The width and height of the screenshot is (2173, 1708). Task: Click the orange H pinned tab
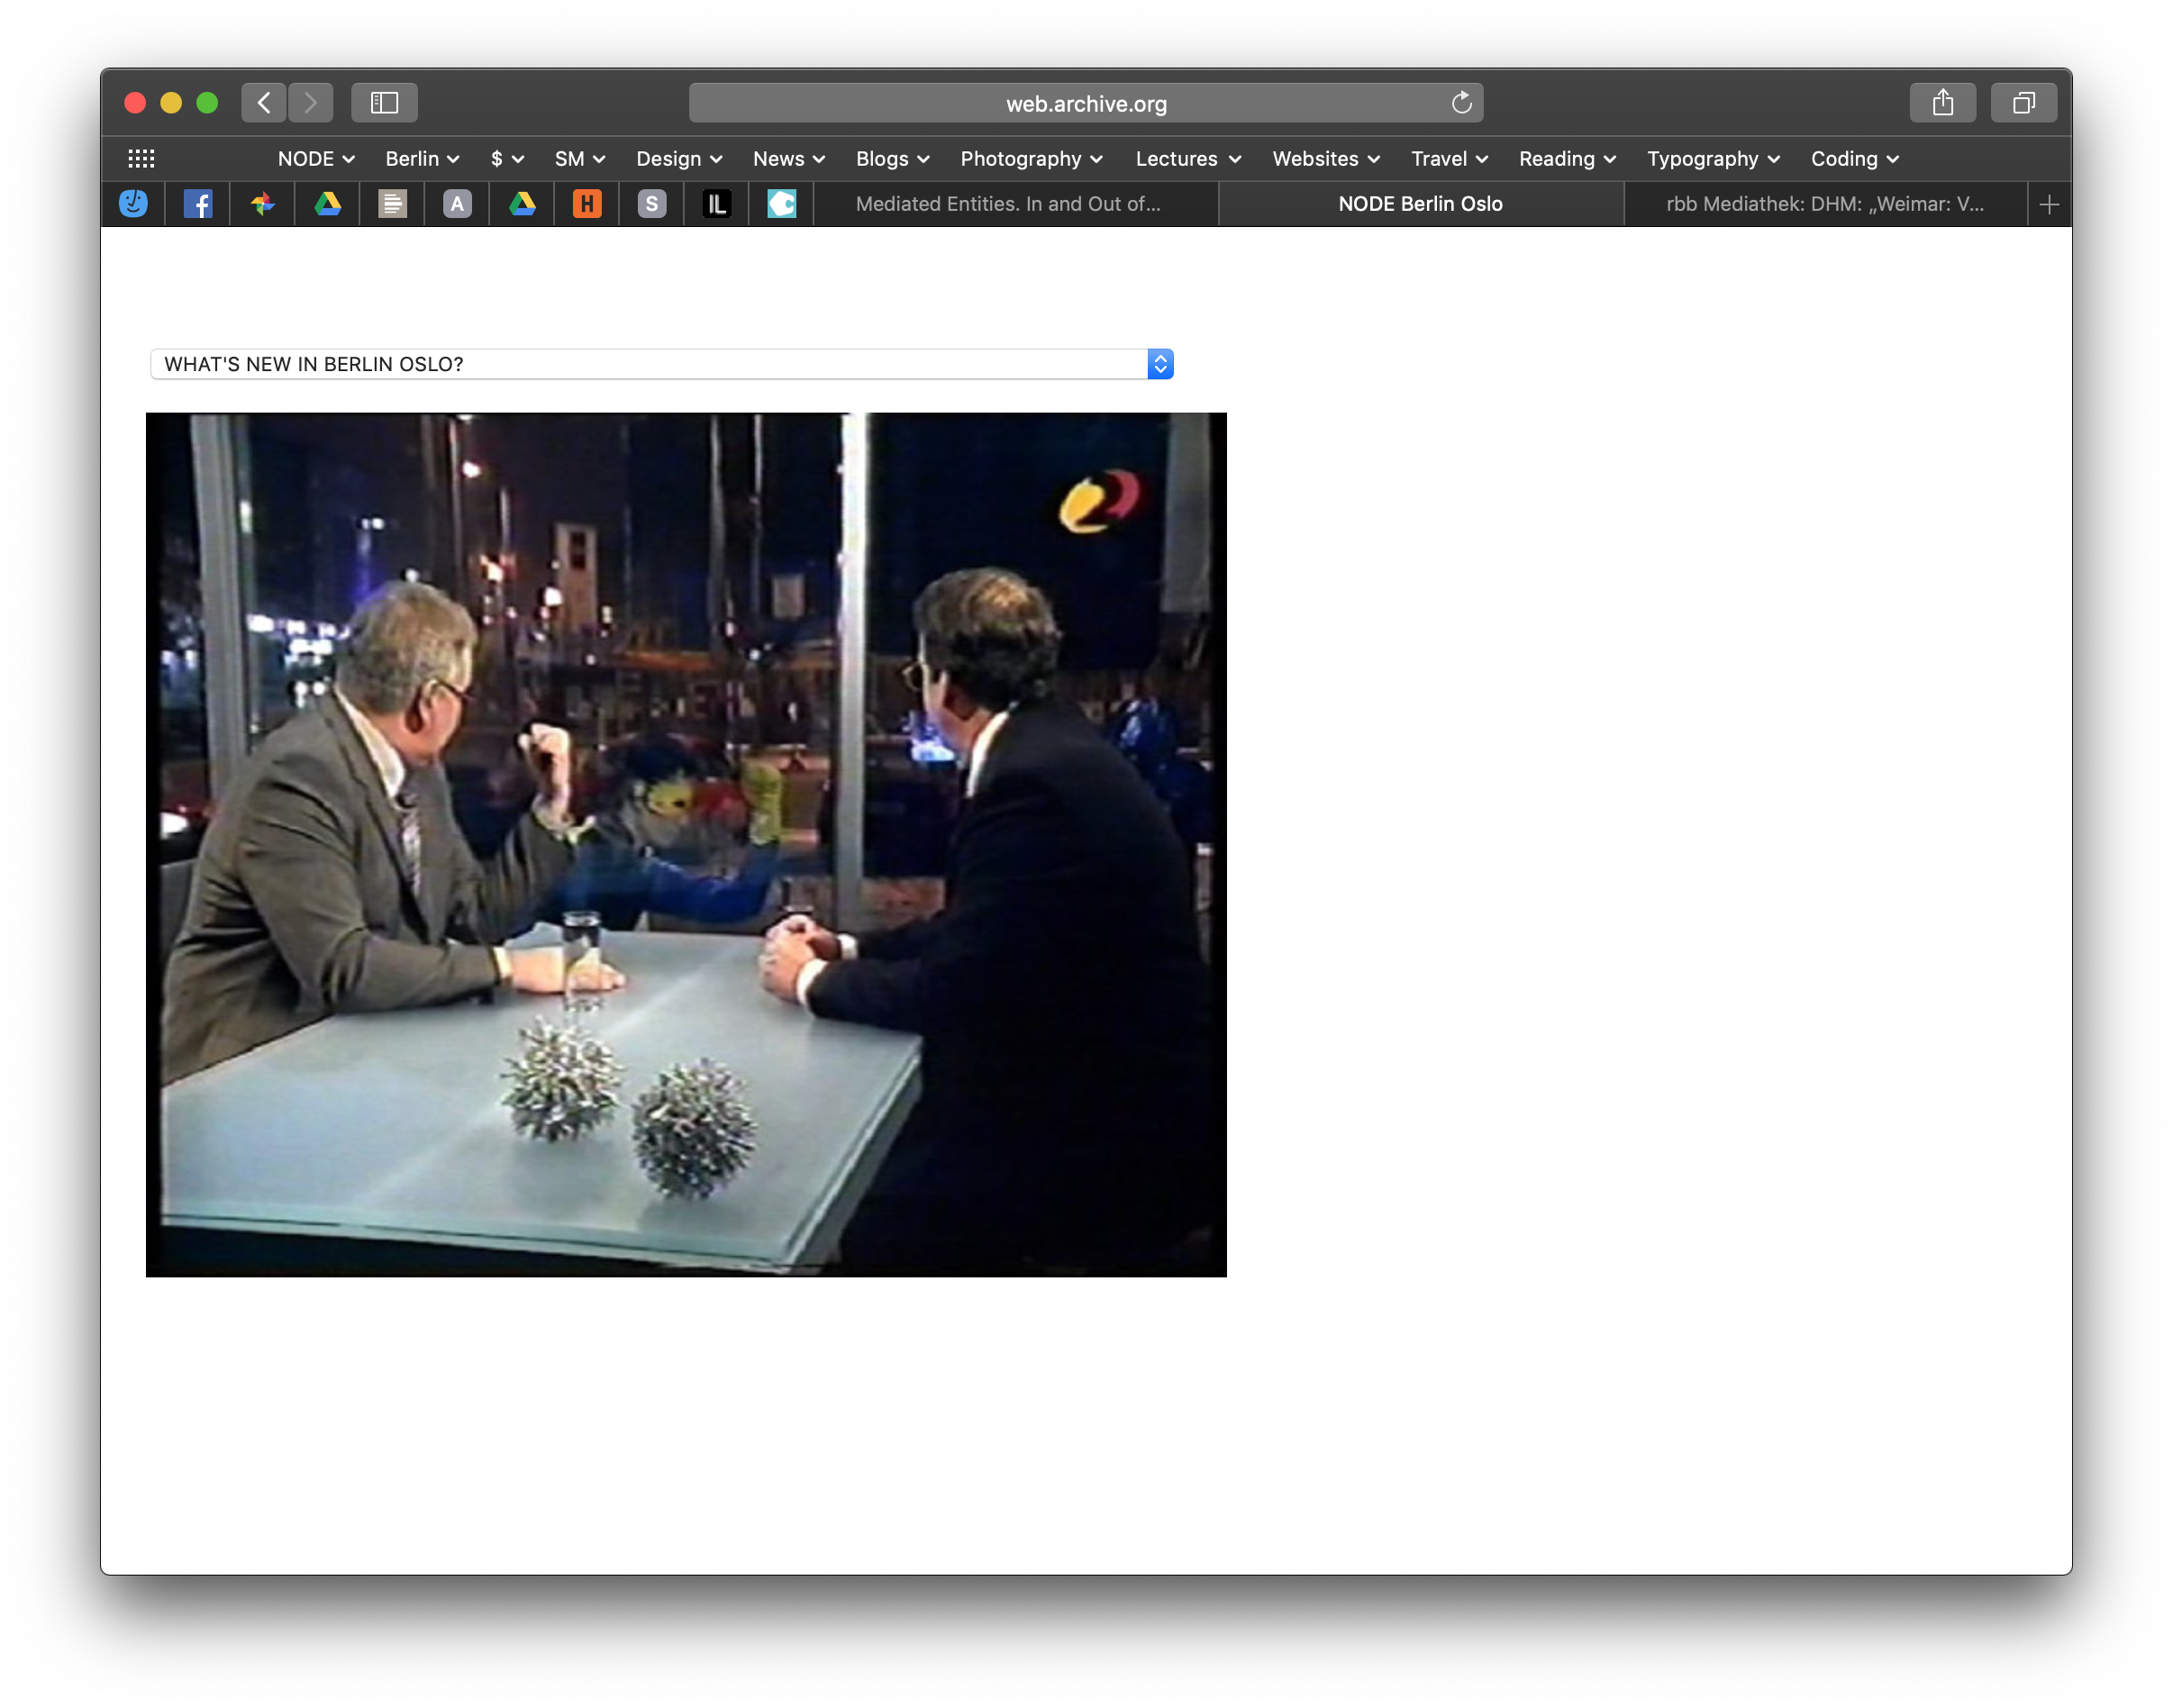click(x=587, y=204)
